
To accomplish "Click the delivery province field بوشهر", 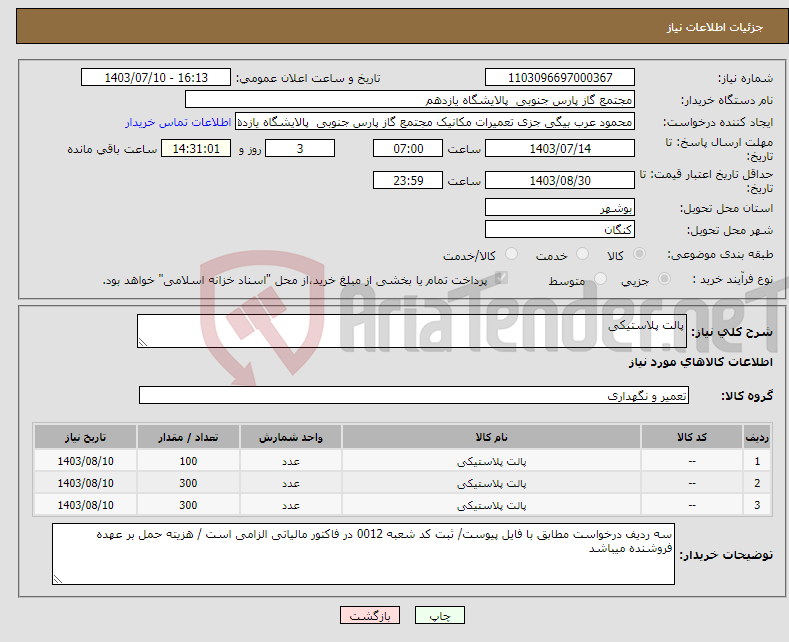I will tap(560, 207).
